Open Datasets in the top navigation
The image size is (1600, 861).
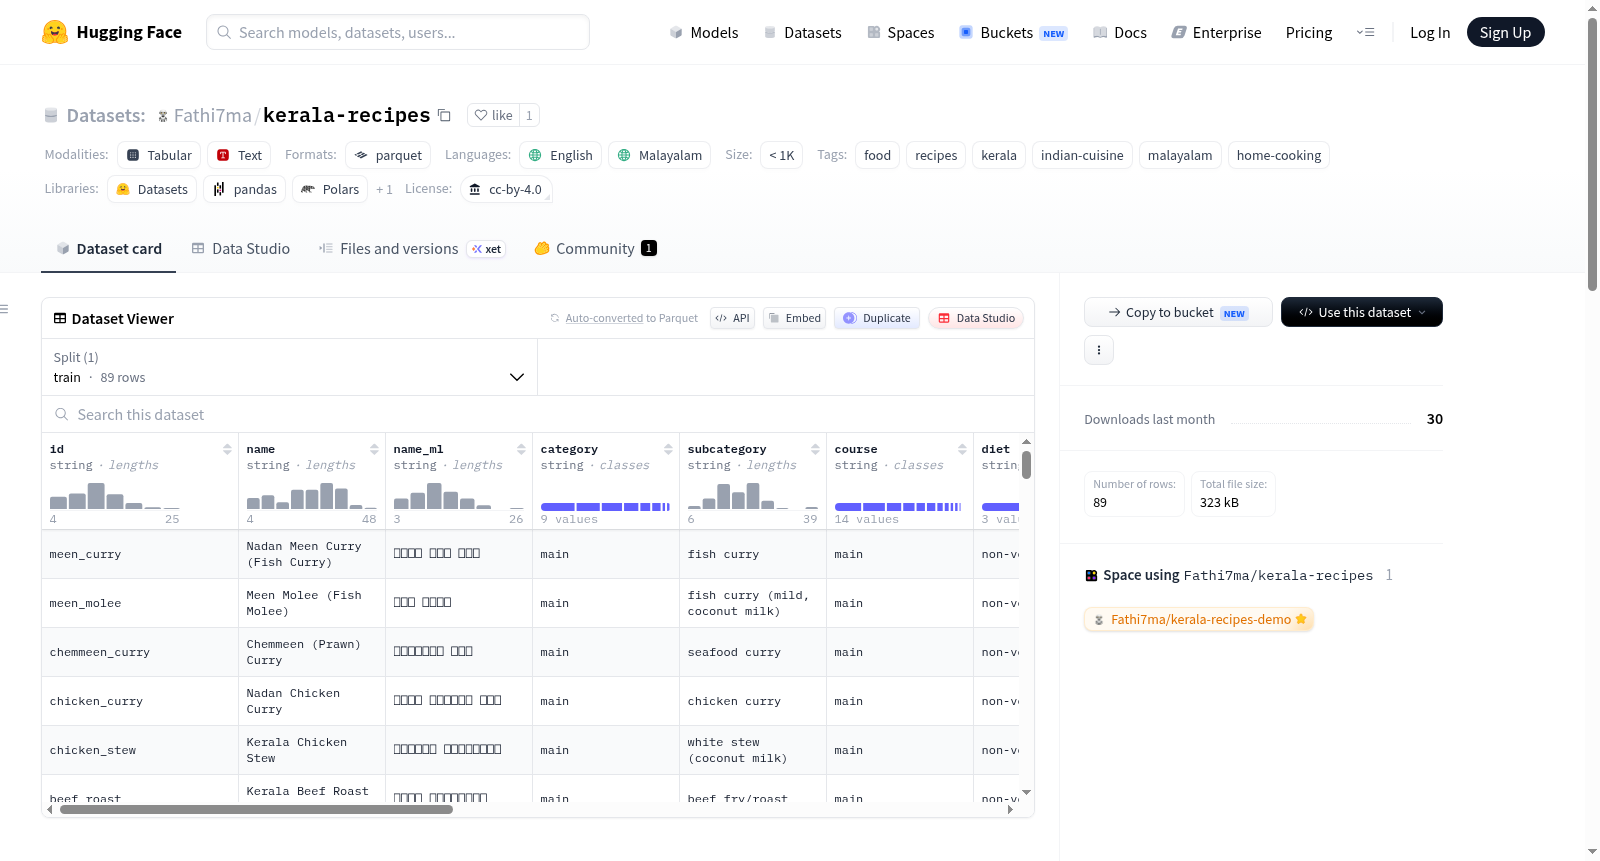click(x=802, y=33)
